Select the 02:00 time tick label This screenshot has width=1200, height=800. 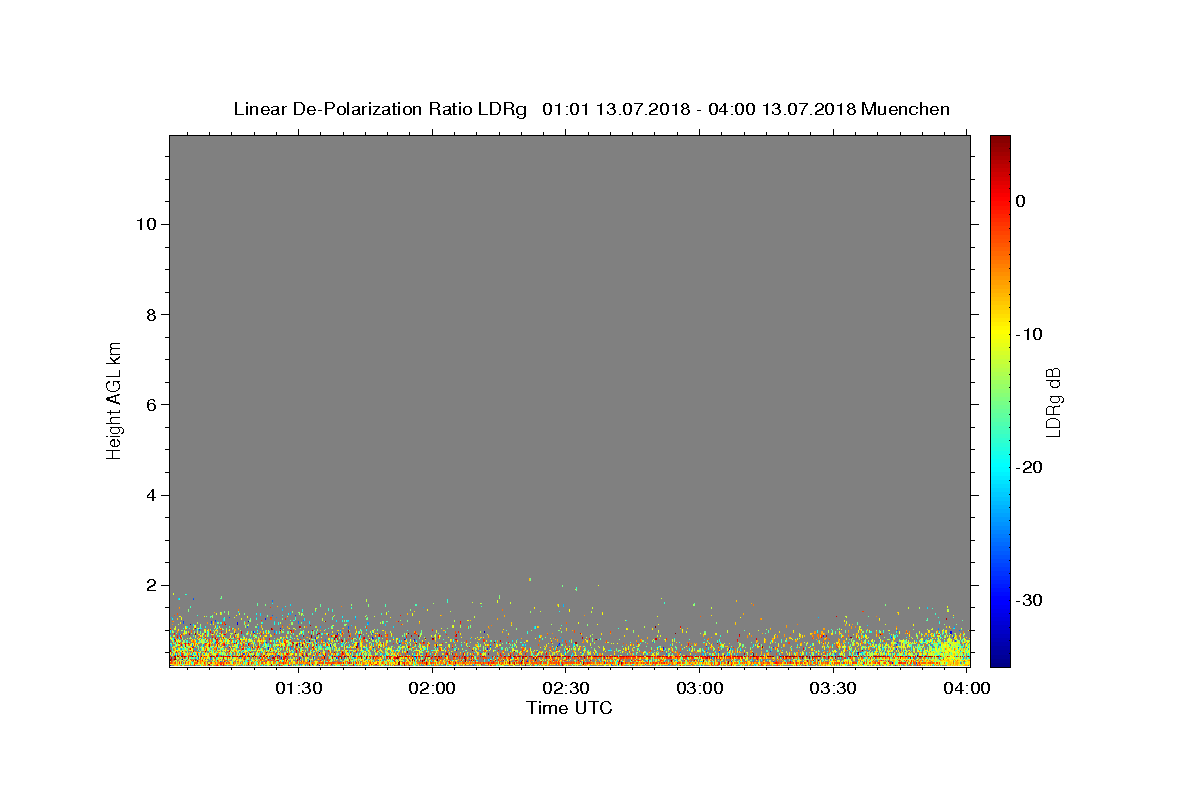click(433, 689)
